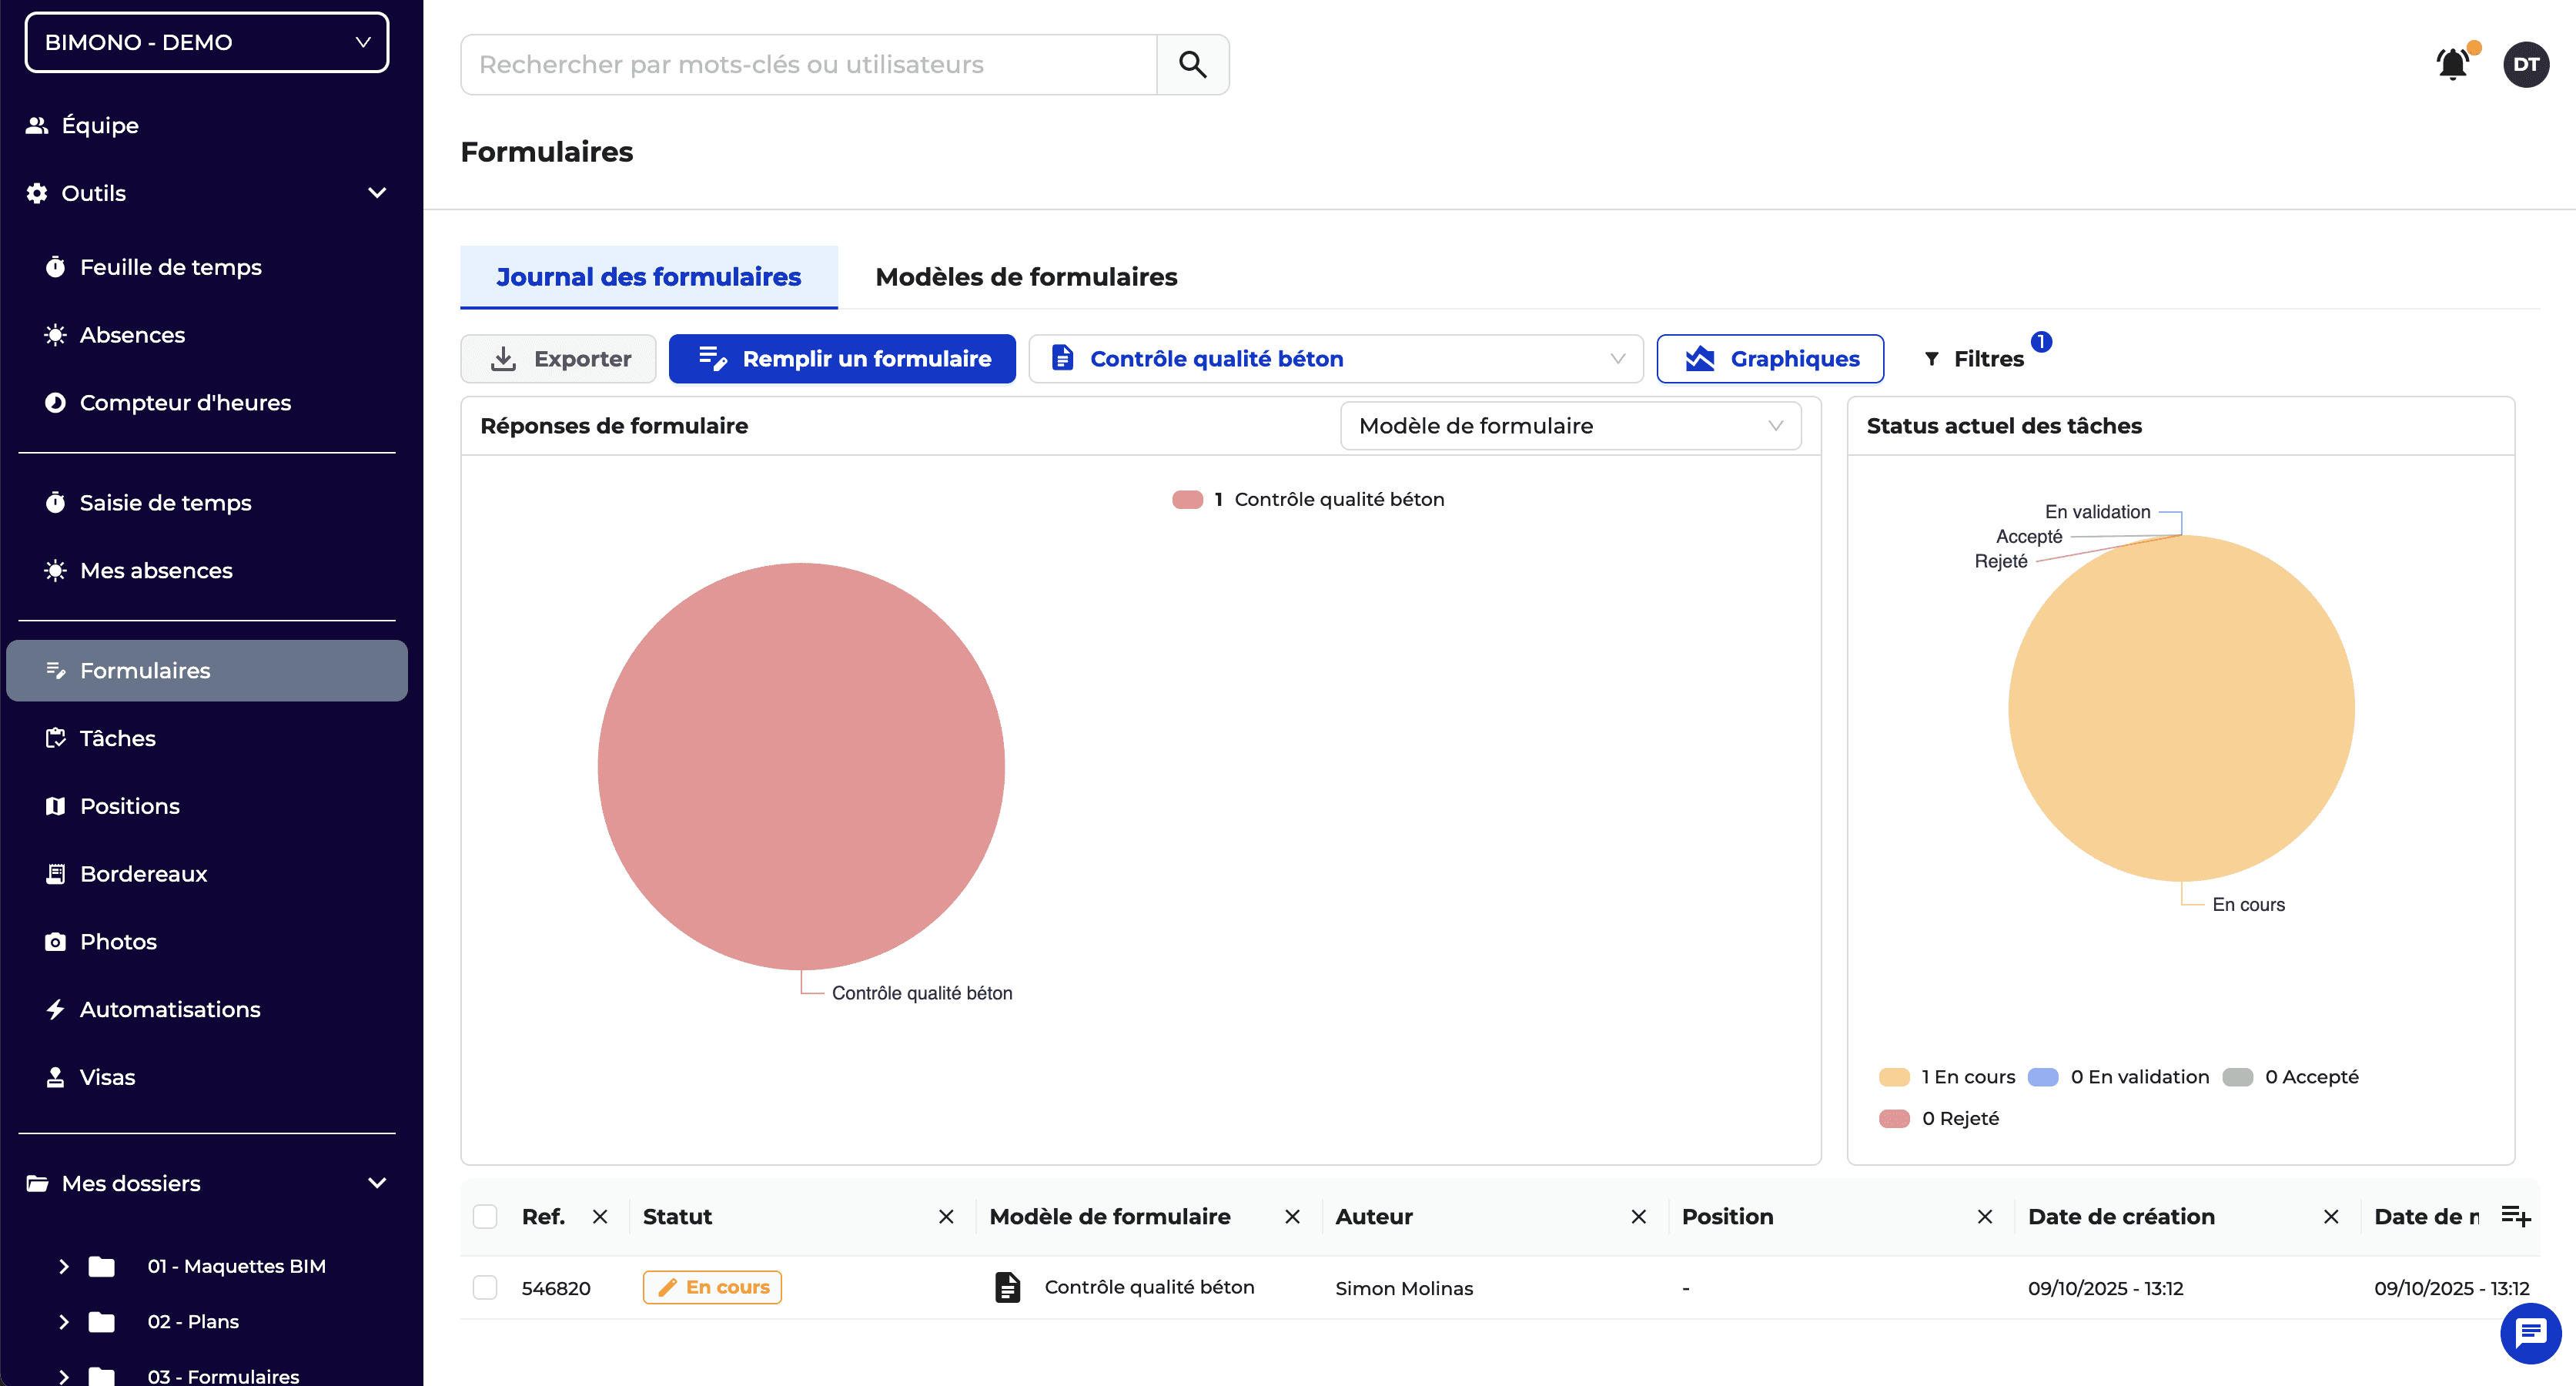Click the add columns icon in table header

[x=2515, y=1216]
